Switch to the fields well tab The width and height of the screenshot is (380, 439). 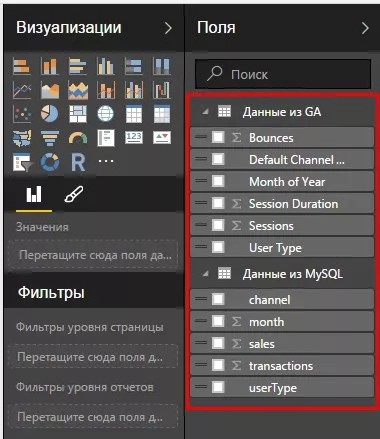[34, 194]
